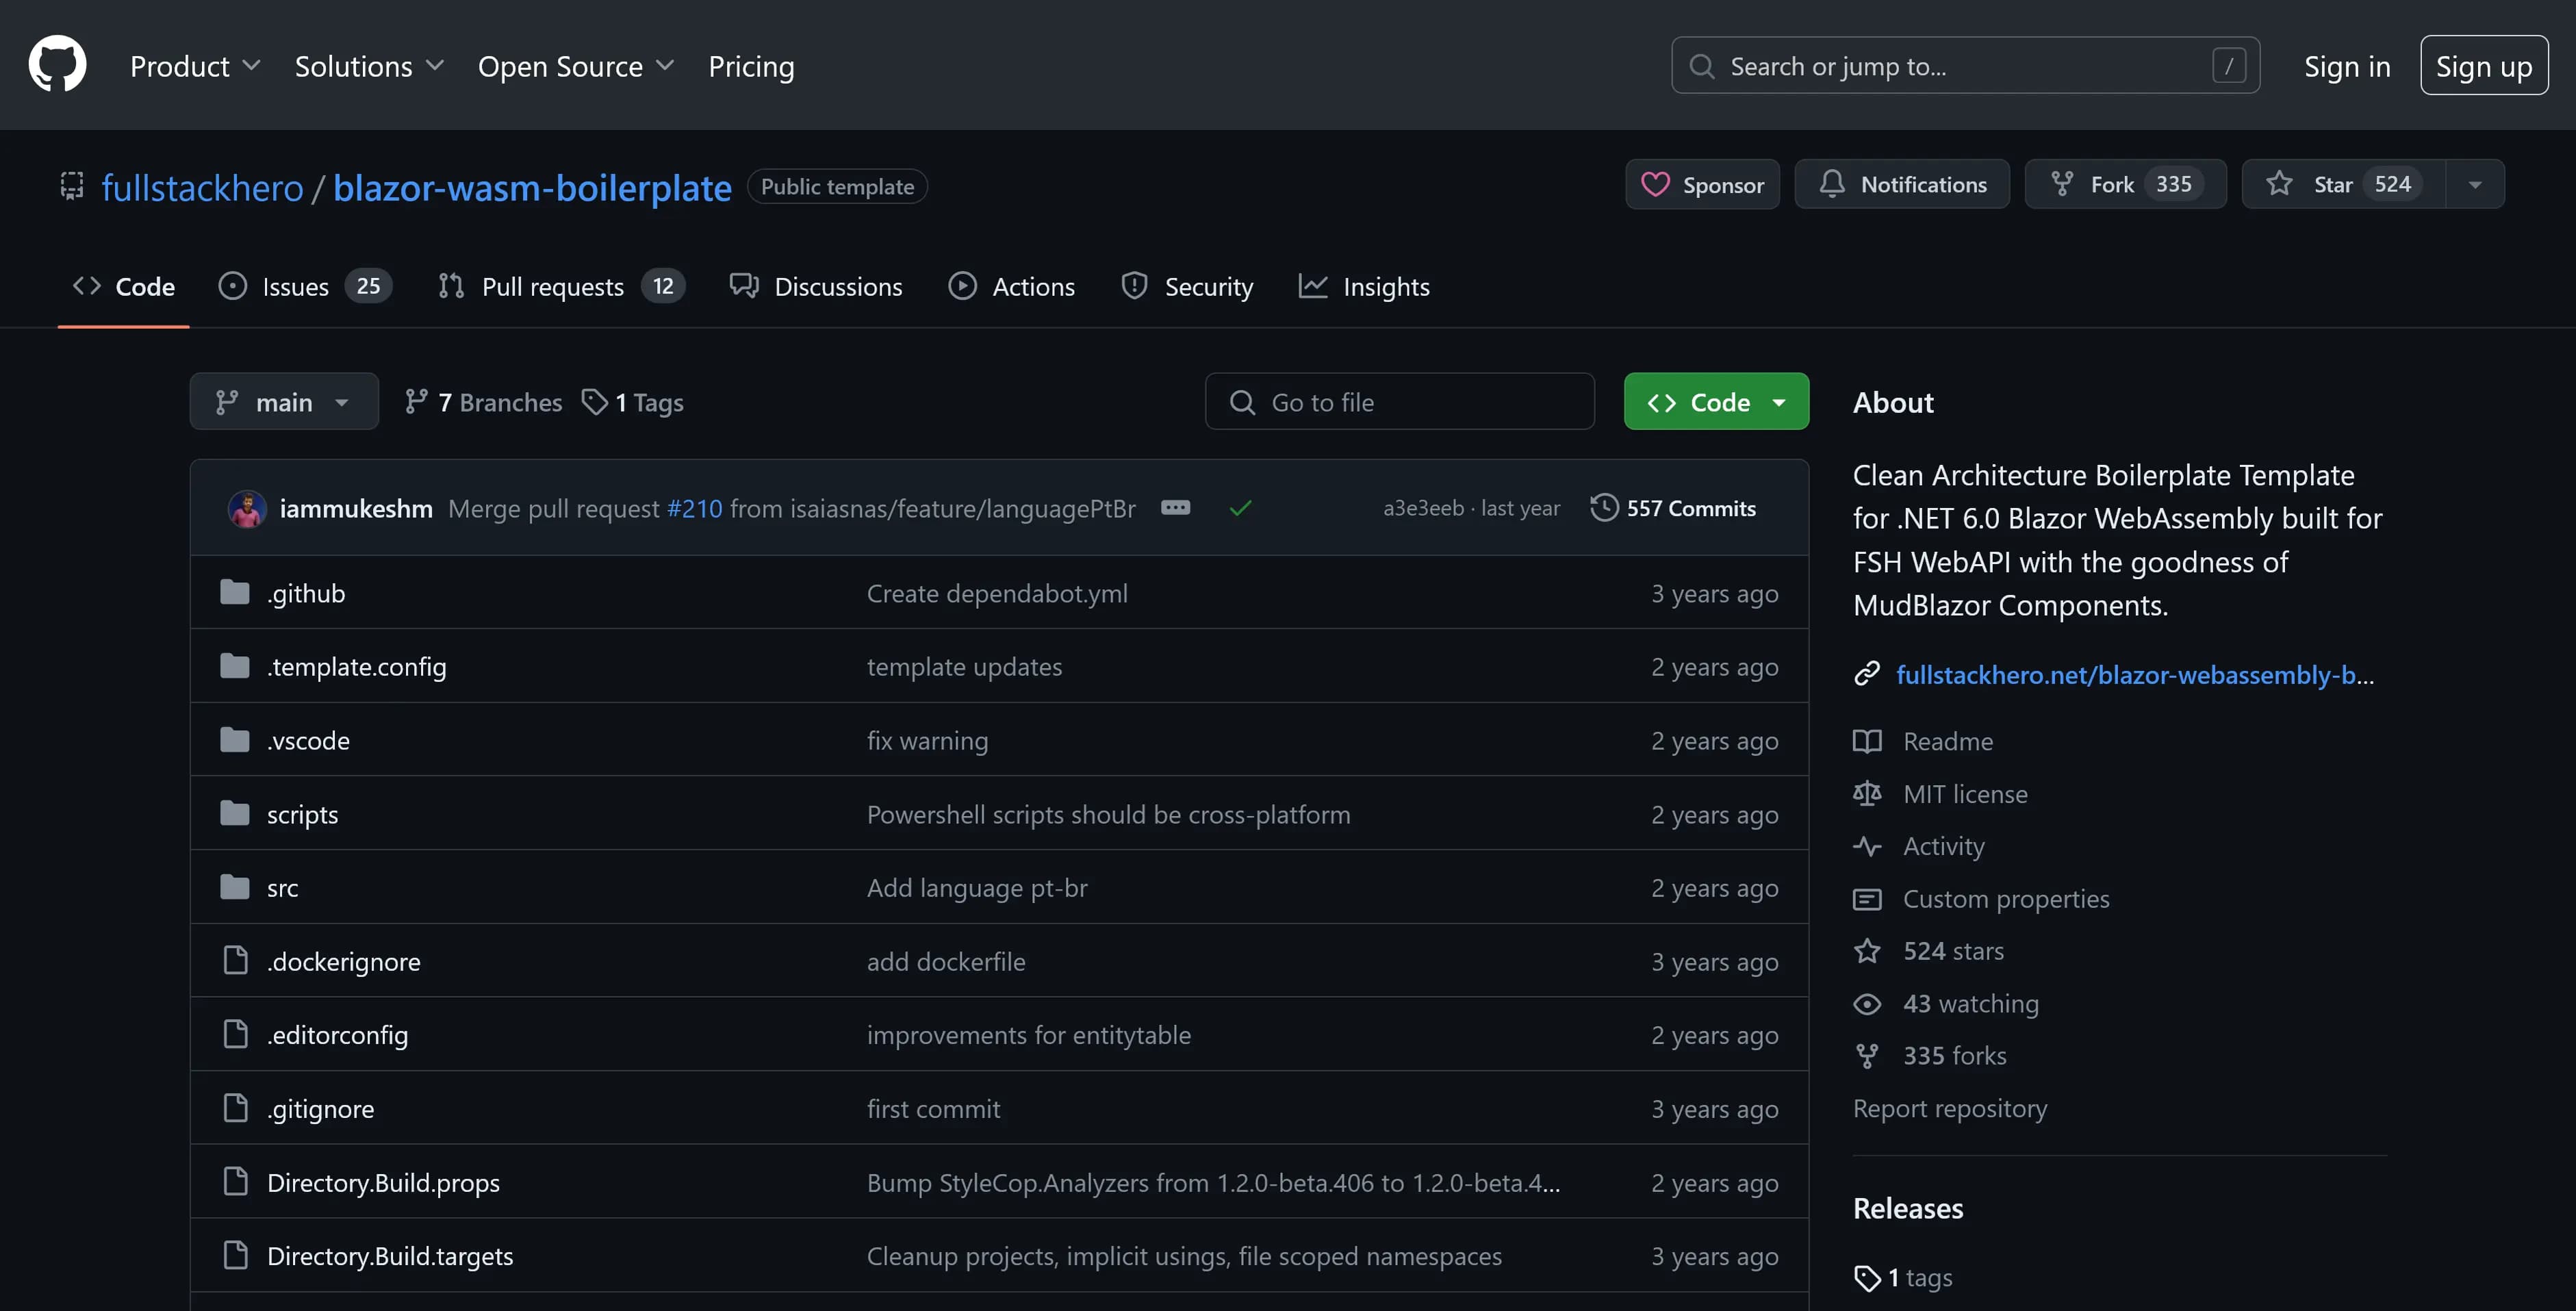The width and height of the screenshot is (2576, 1311).
Task: Open the 'Add language pt-br' commit message
Action: (977, 887)
